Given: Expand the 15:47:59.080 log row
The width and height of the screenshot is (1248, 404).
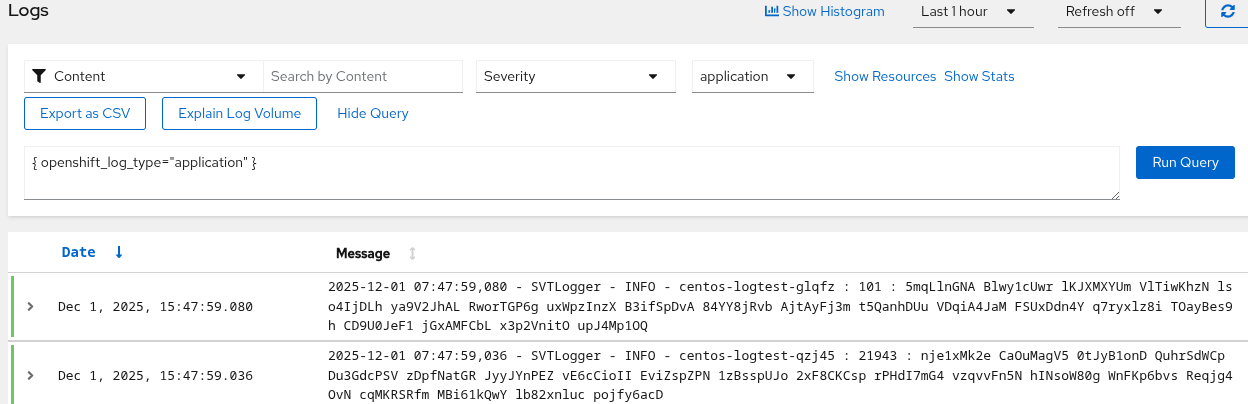Looking at the screenshot, I should tap(30, 306).
